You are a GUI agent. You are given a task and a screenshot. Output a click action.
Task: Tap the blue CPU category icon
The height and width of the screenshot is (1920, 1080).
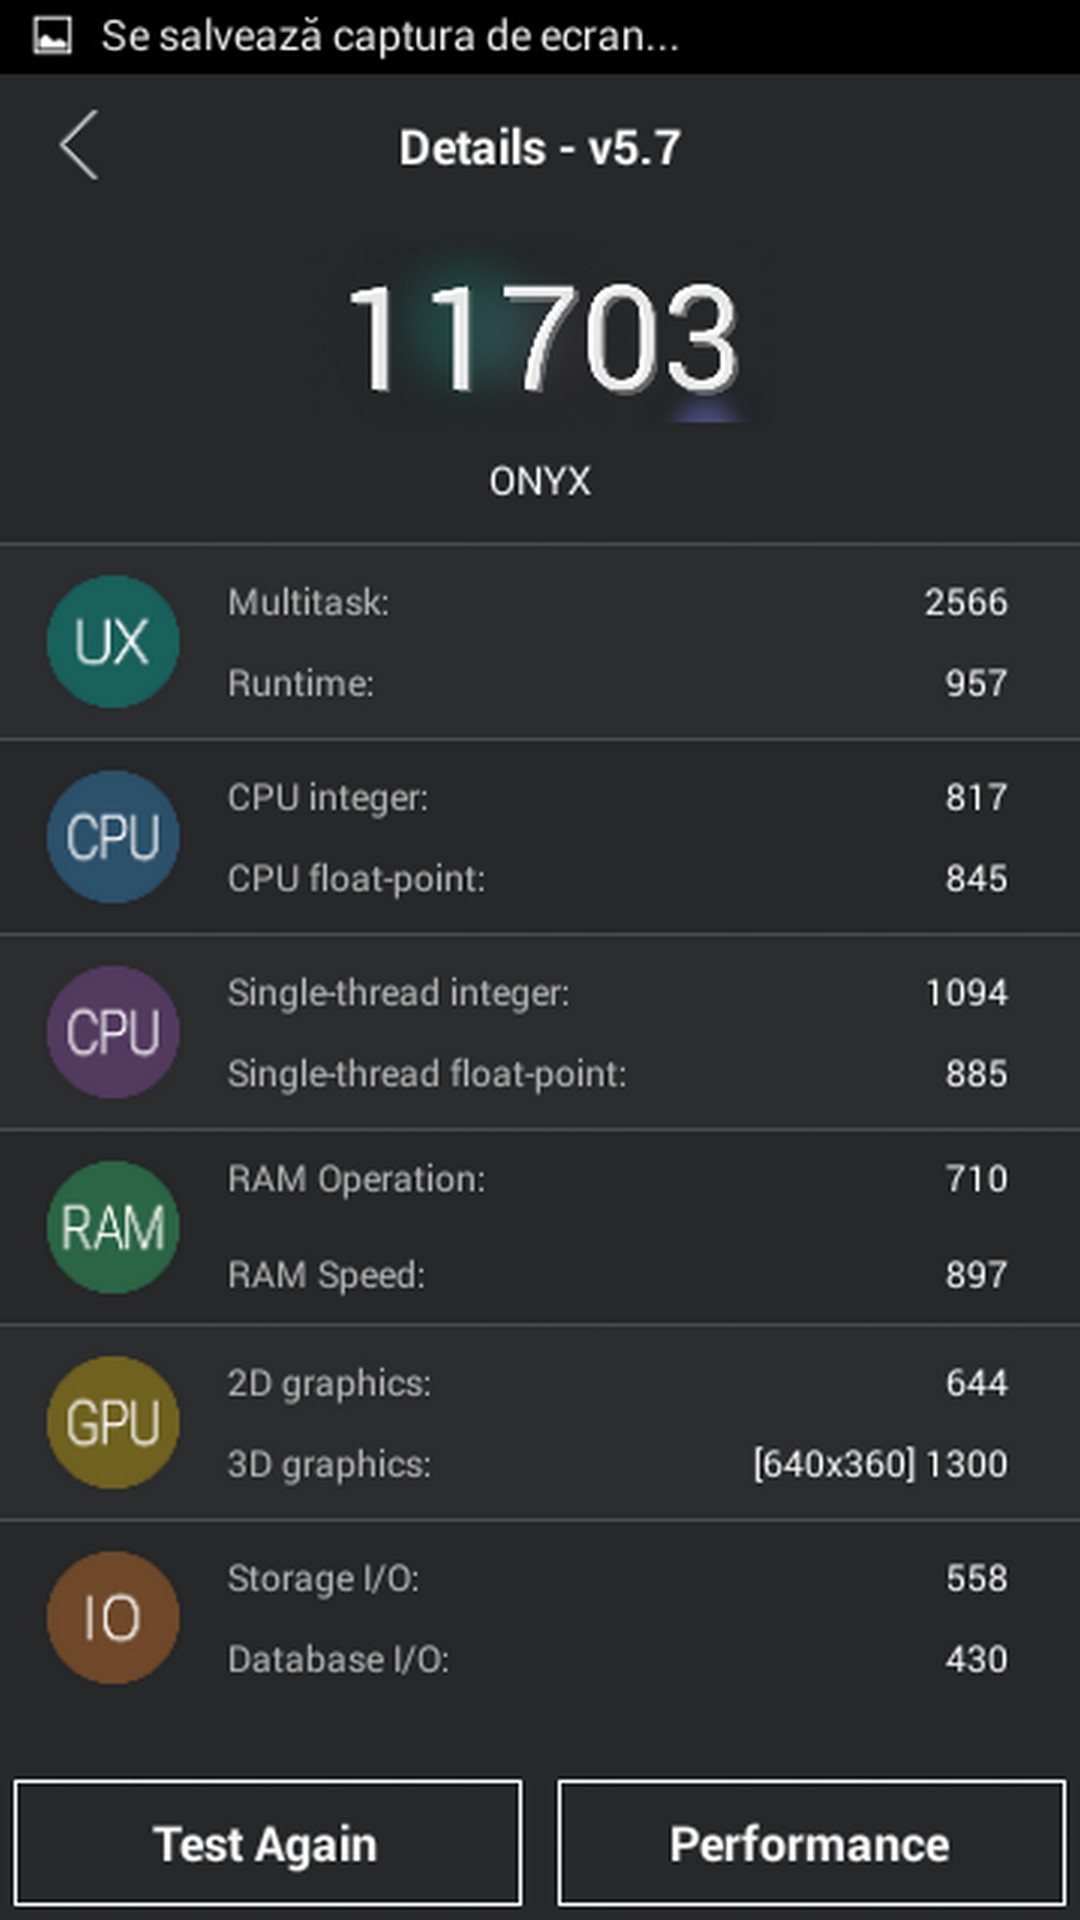113,837
